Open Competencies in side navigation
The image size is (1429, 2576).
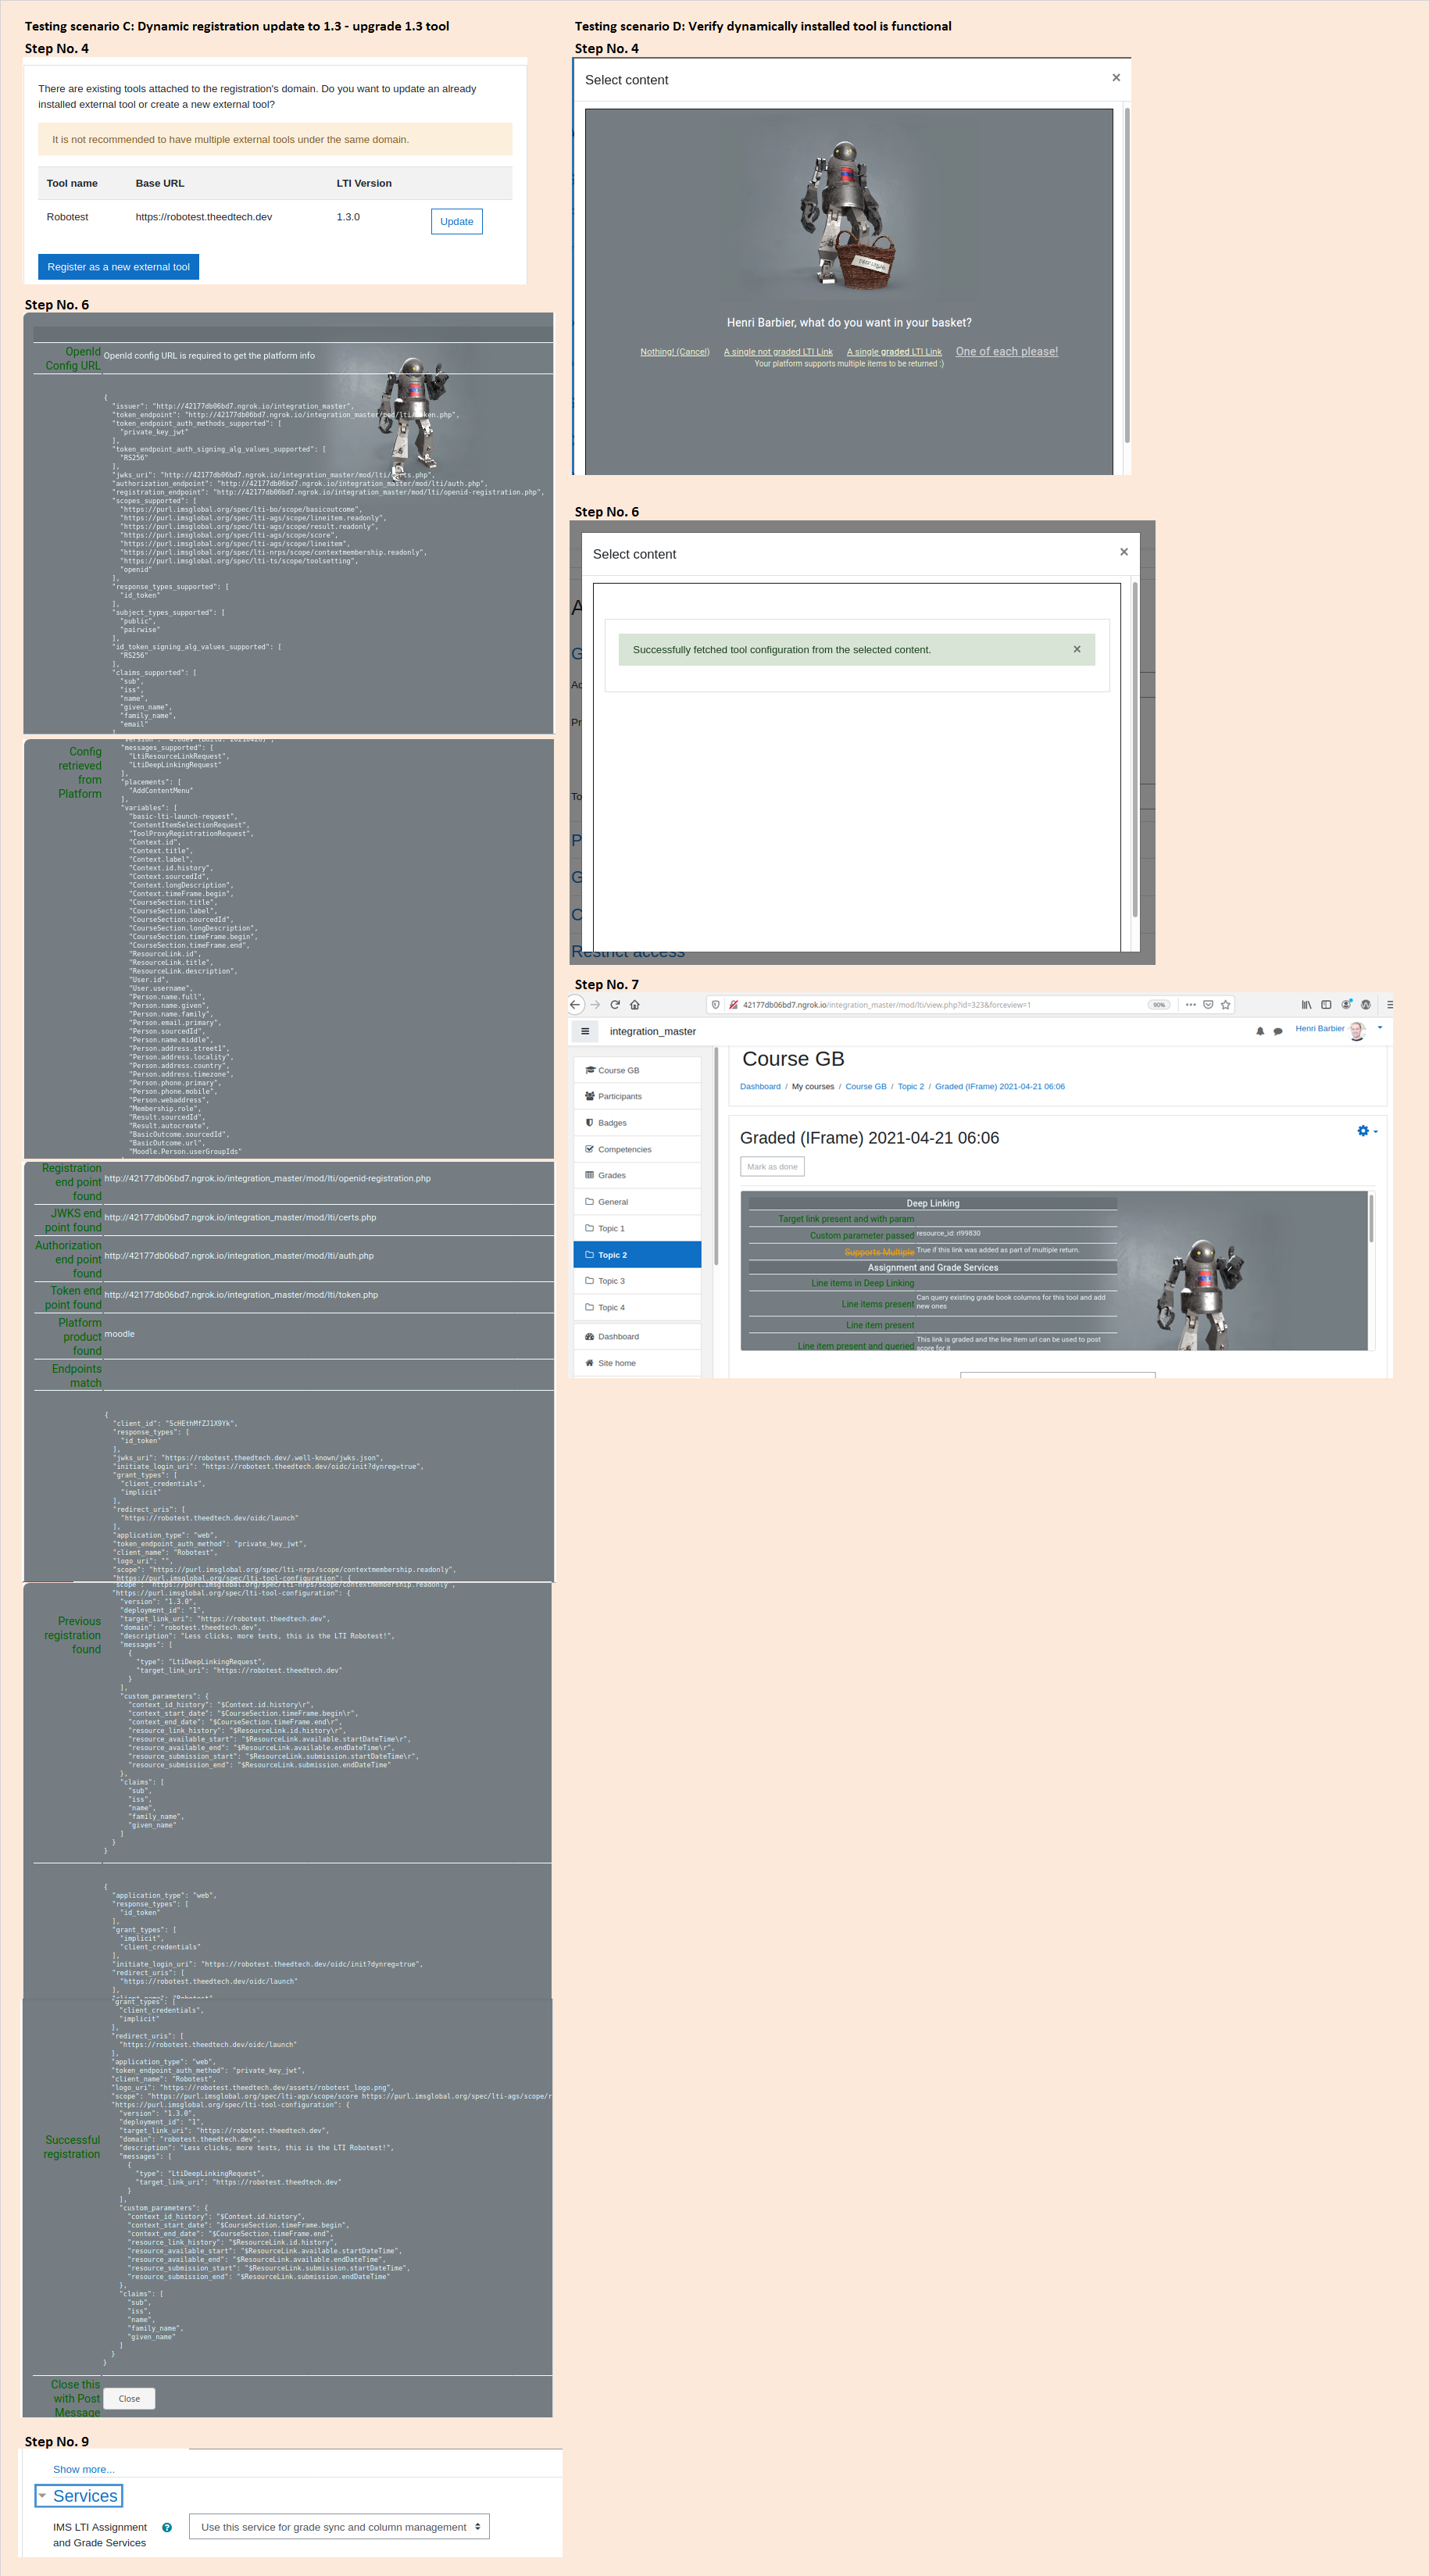click(x=638, y=1149)
